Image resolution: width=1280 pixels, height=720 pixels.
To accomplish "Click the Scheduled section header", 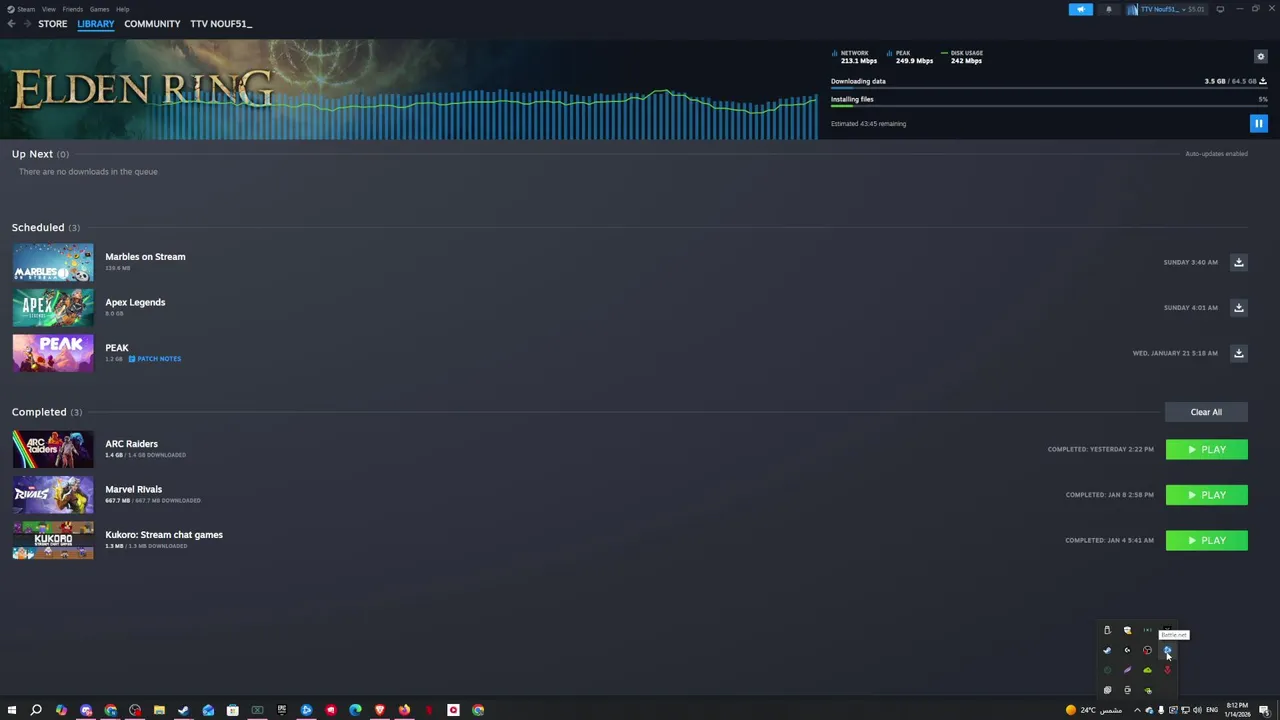I will (x=46, y=227).
